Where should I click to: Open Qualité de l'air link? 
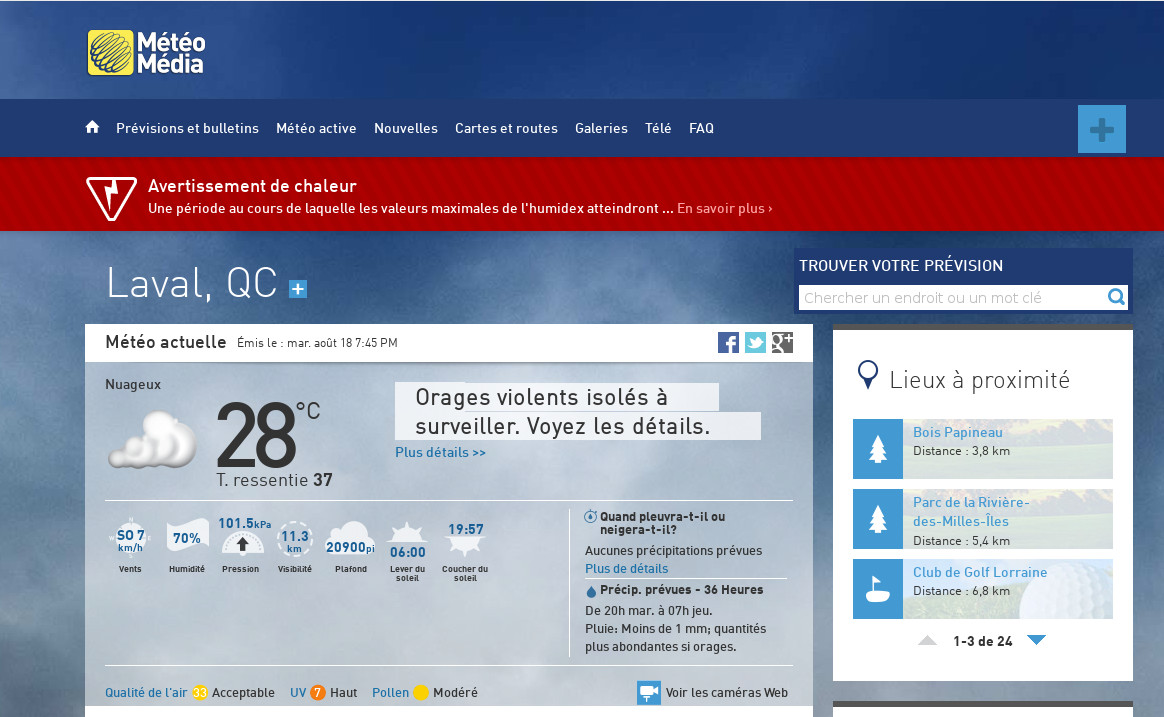tap(146, 693)
